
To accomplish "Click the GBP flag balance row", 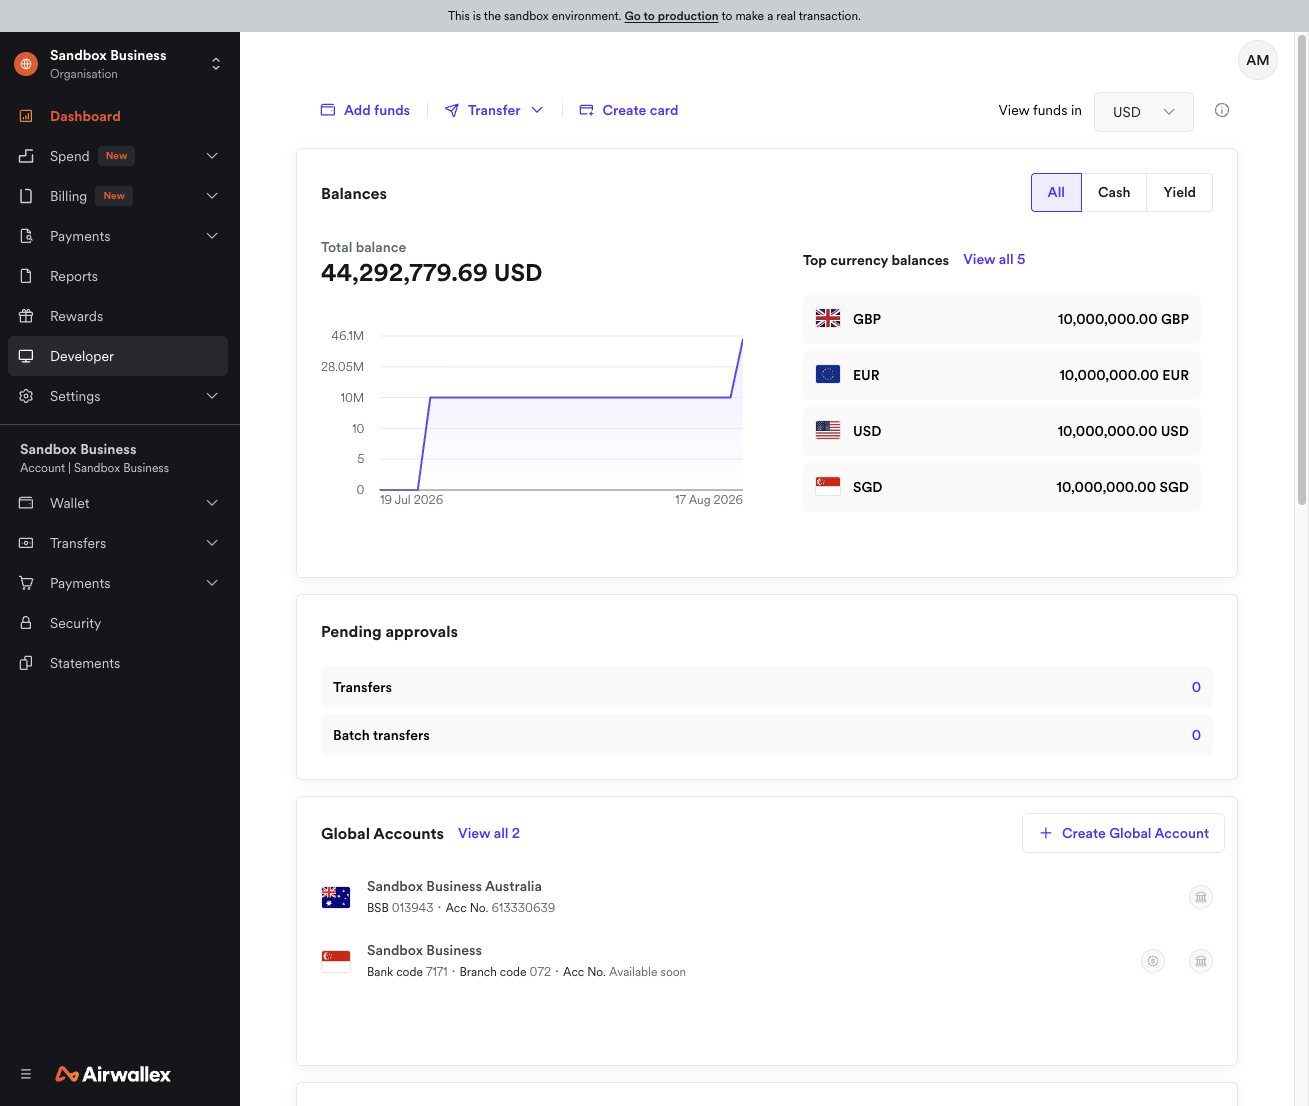I will pos(1002,319).
